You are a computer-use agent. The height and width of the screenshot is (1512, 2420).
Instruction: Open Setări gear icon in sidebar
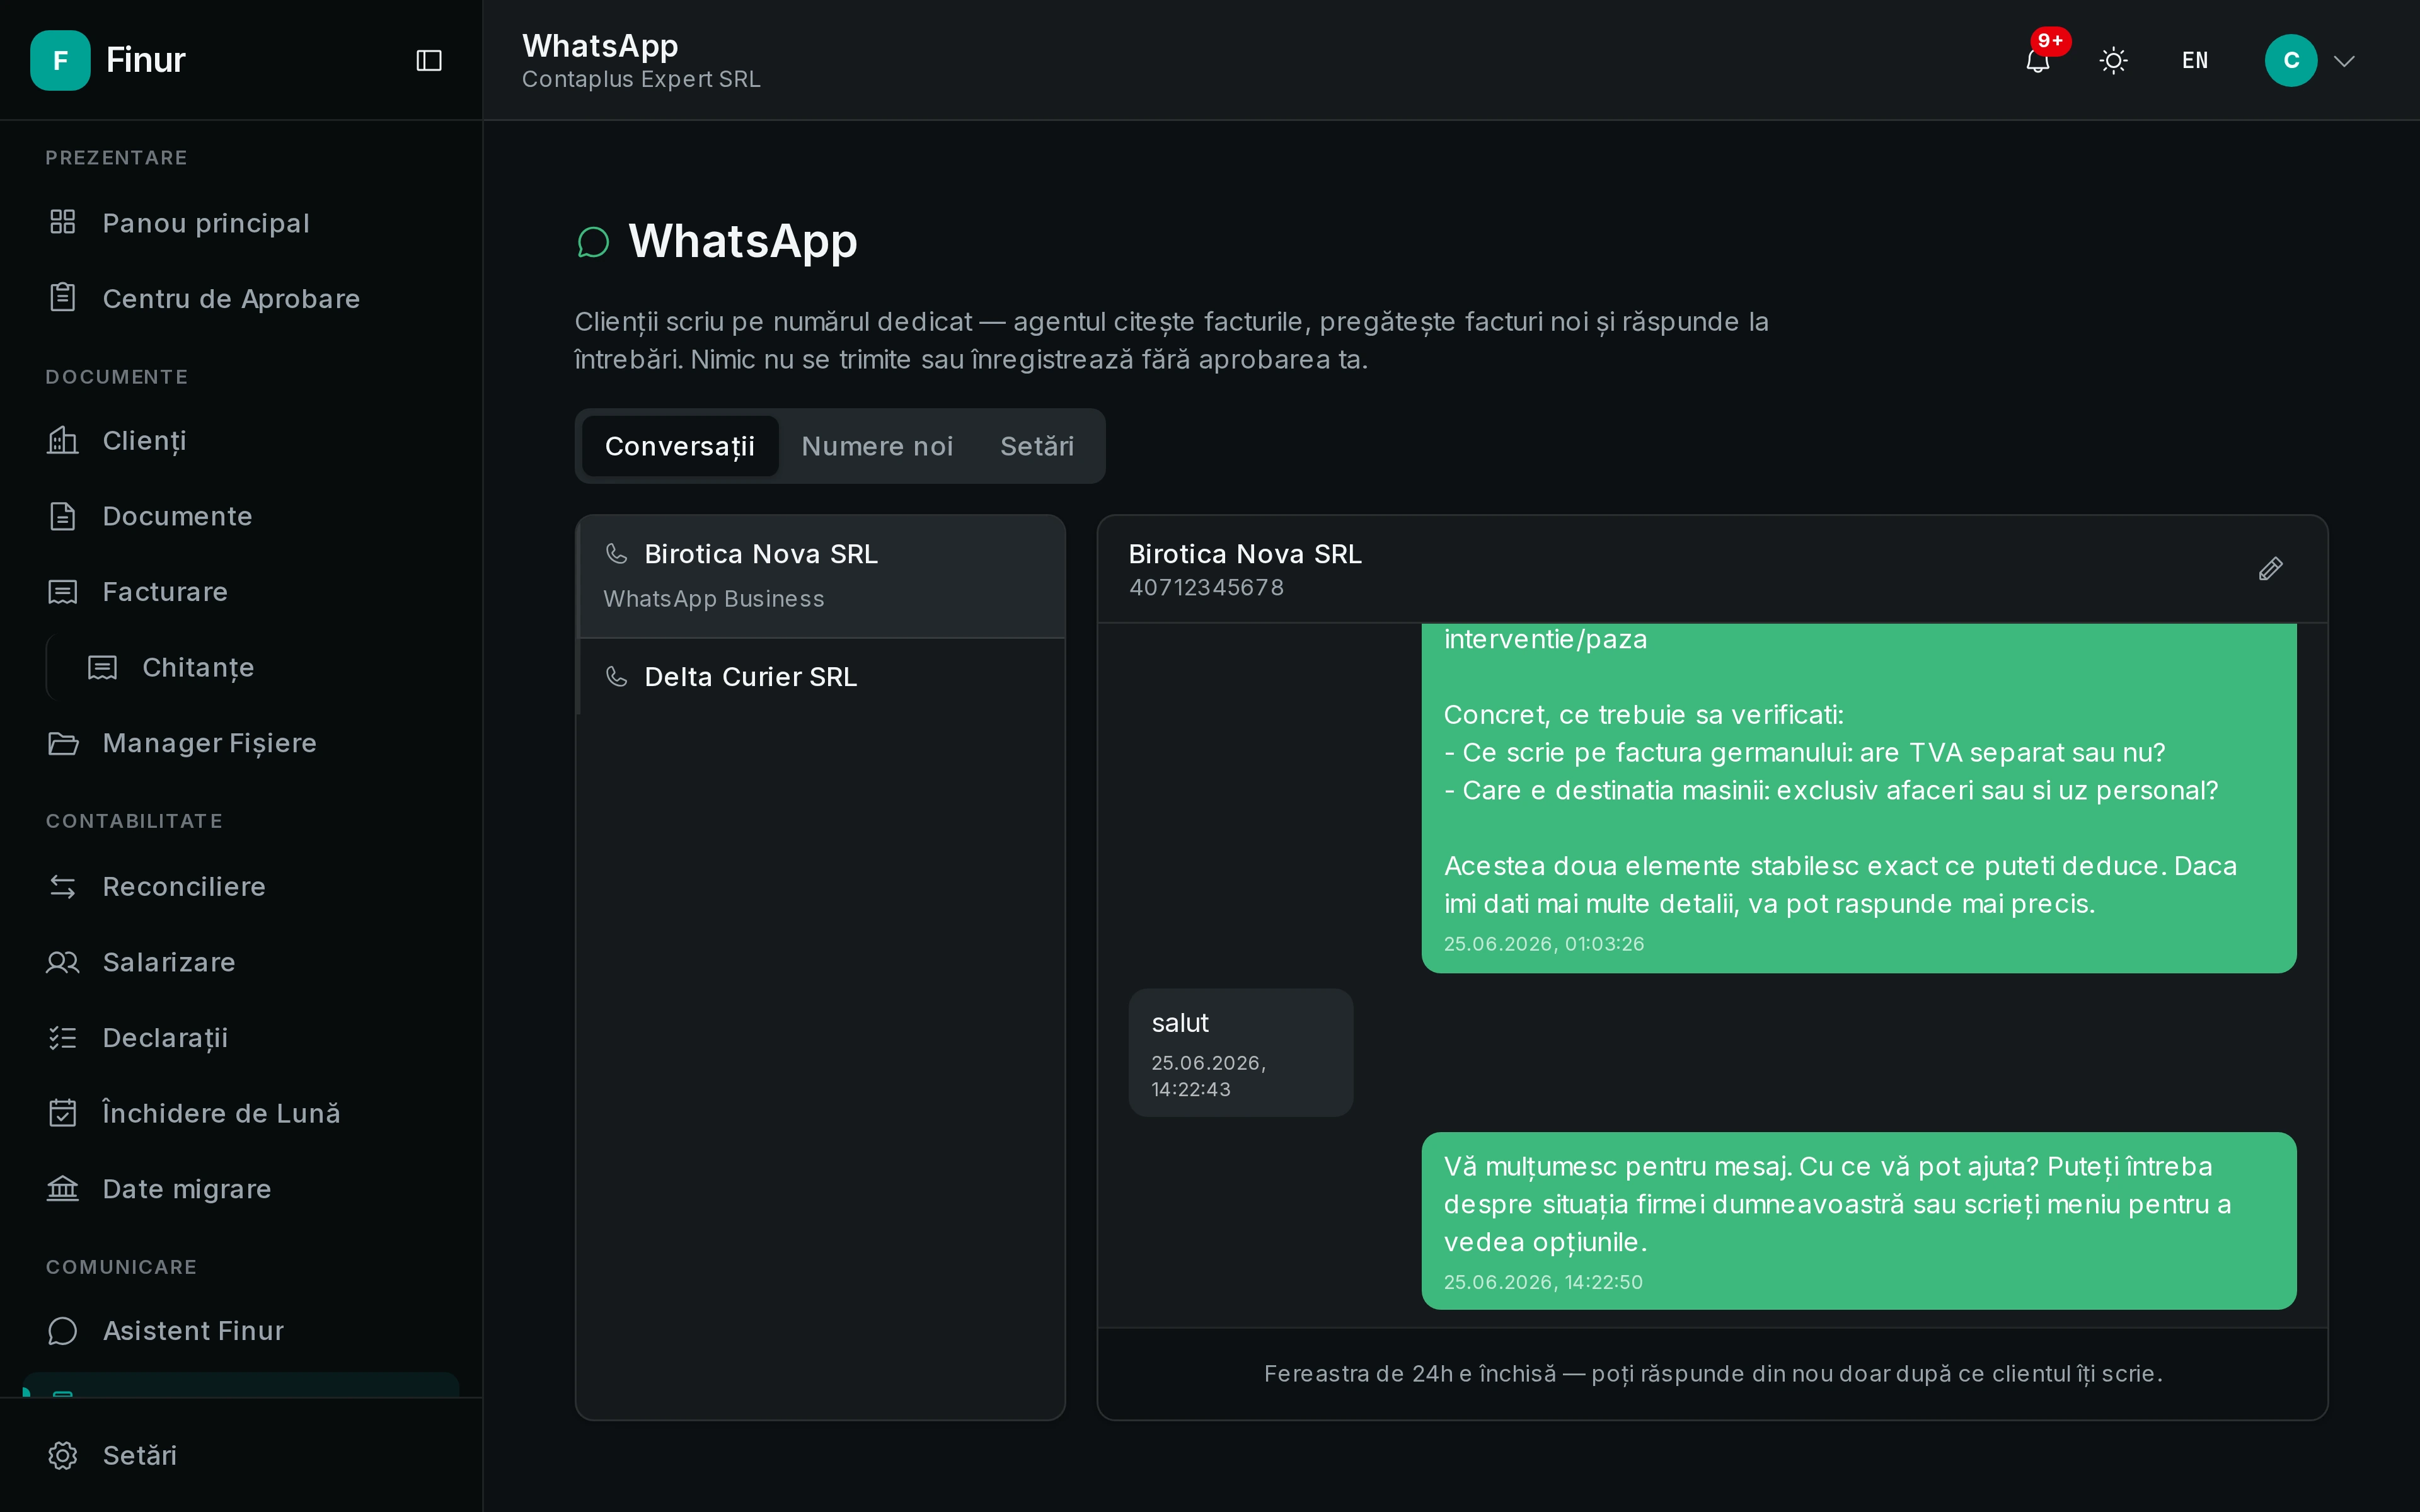[x=63, y=1455]
